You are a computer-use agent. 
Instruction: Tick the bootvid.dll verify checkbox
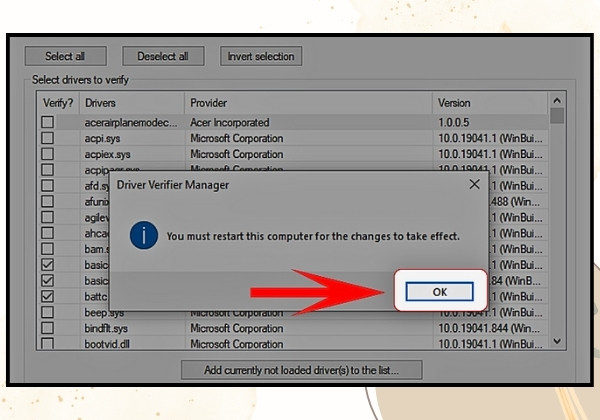pyautogui.click(x=47, y=343)
